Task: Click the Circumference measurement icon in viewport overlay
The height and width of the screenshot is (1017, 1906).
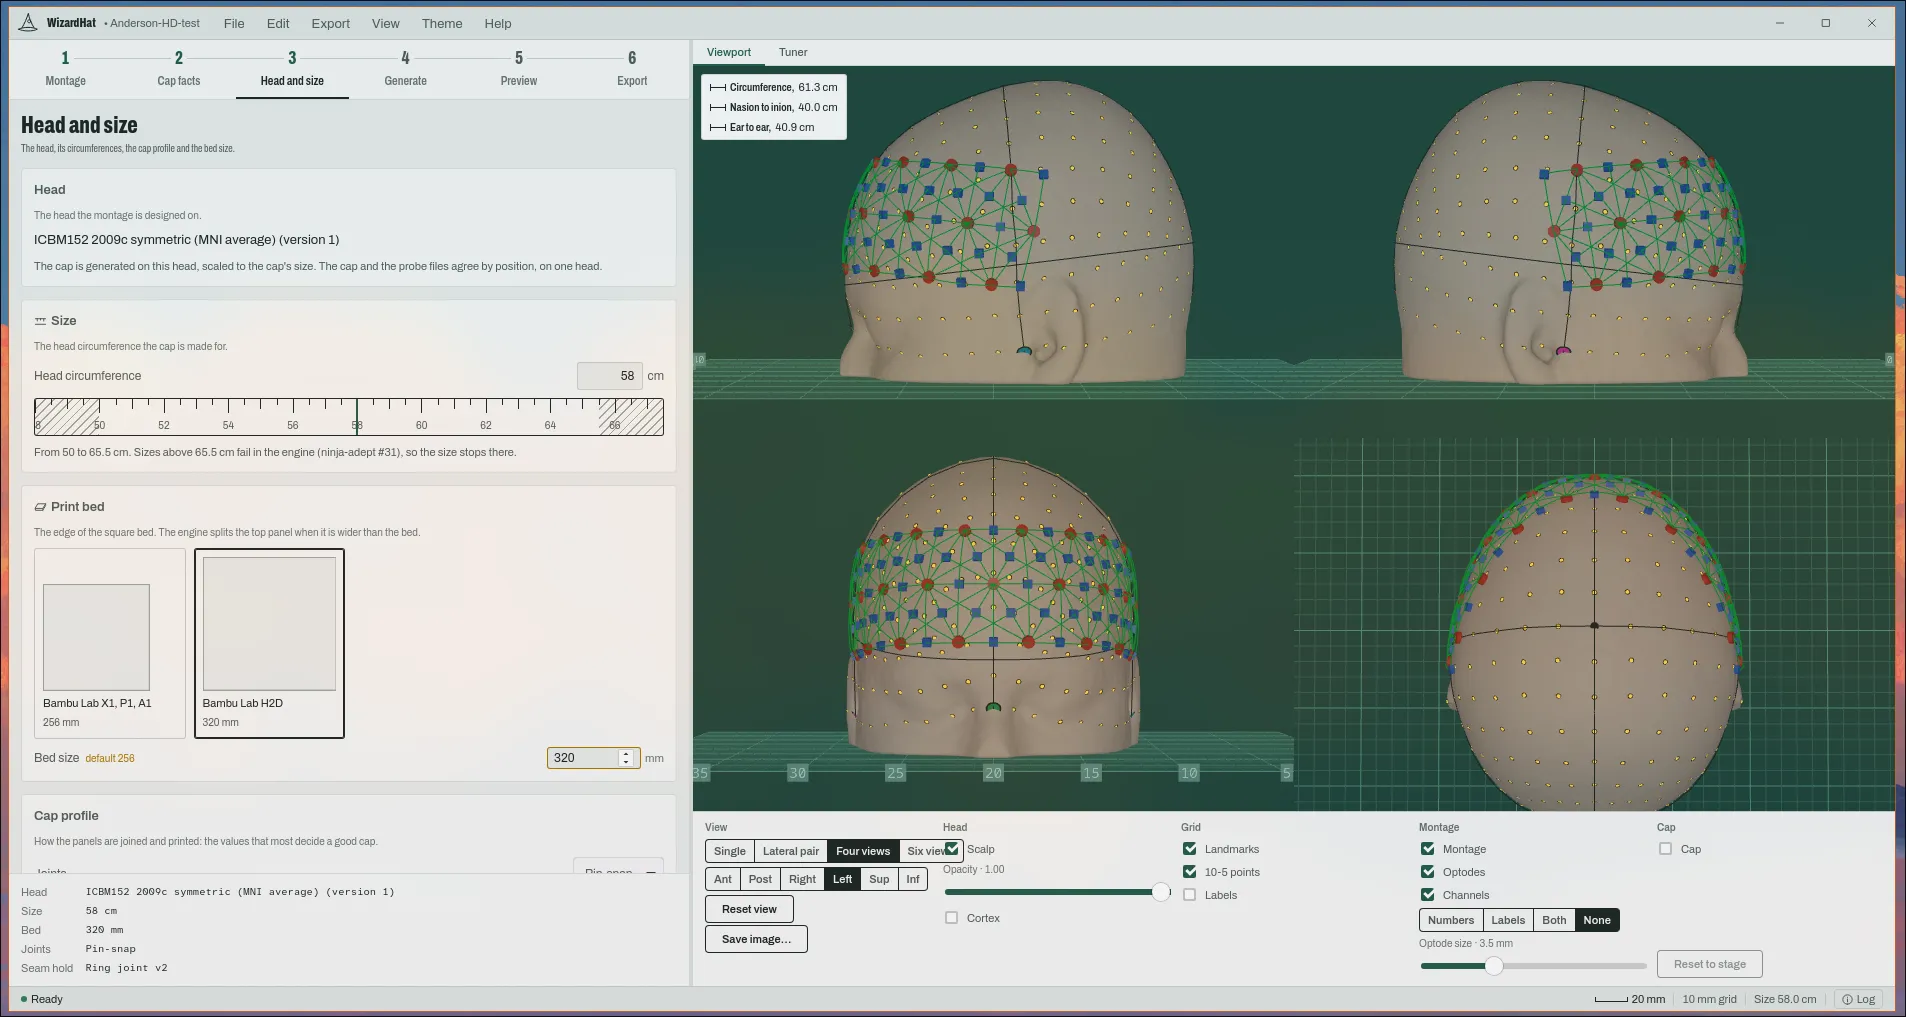Action: tap(717, 88)
